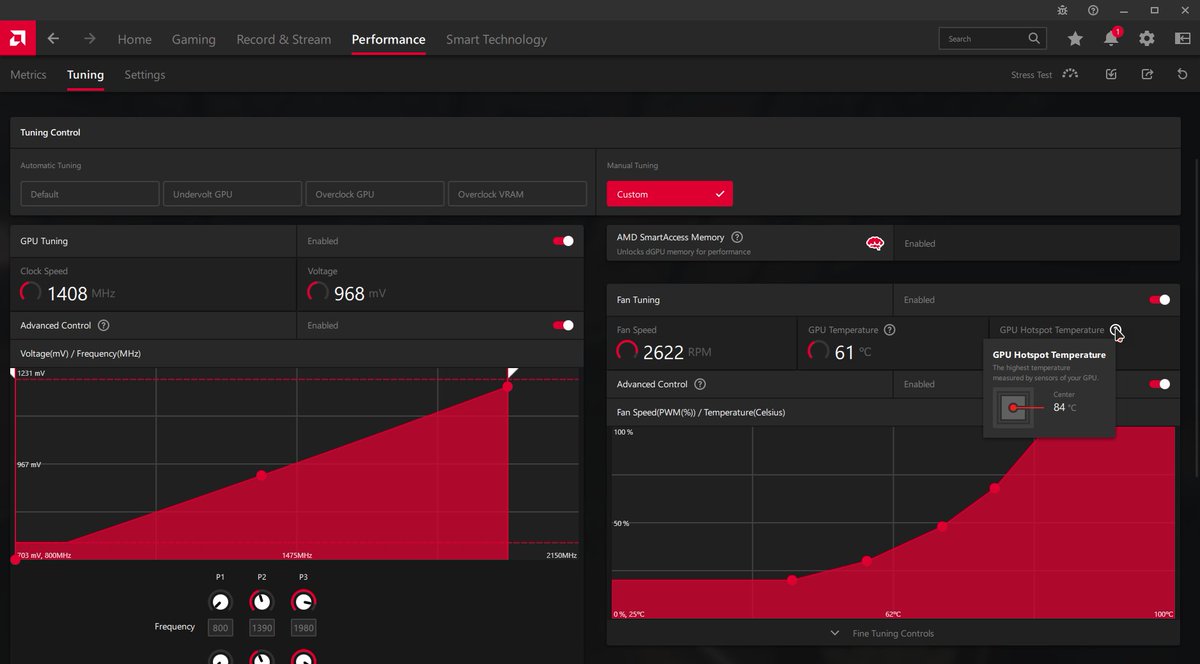Switch to the Metrics subtab
Image resolution: width=1200 pixels, height=664 pixels.
pos(28,75)
